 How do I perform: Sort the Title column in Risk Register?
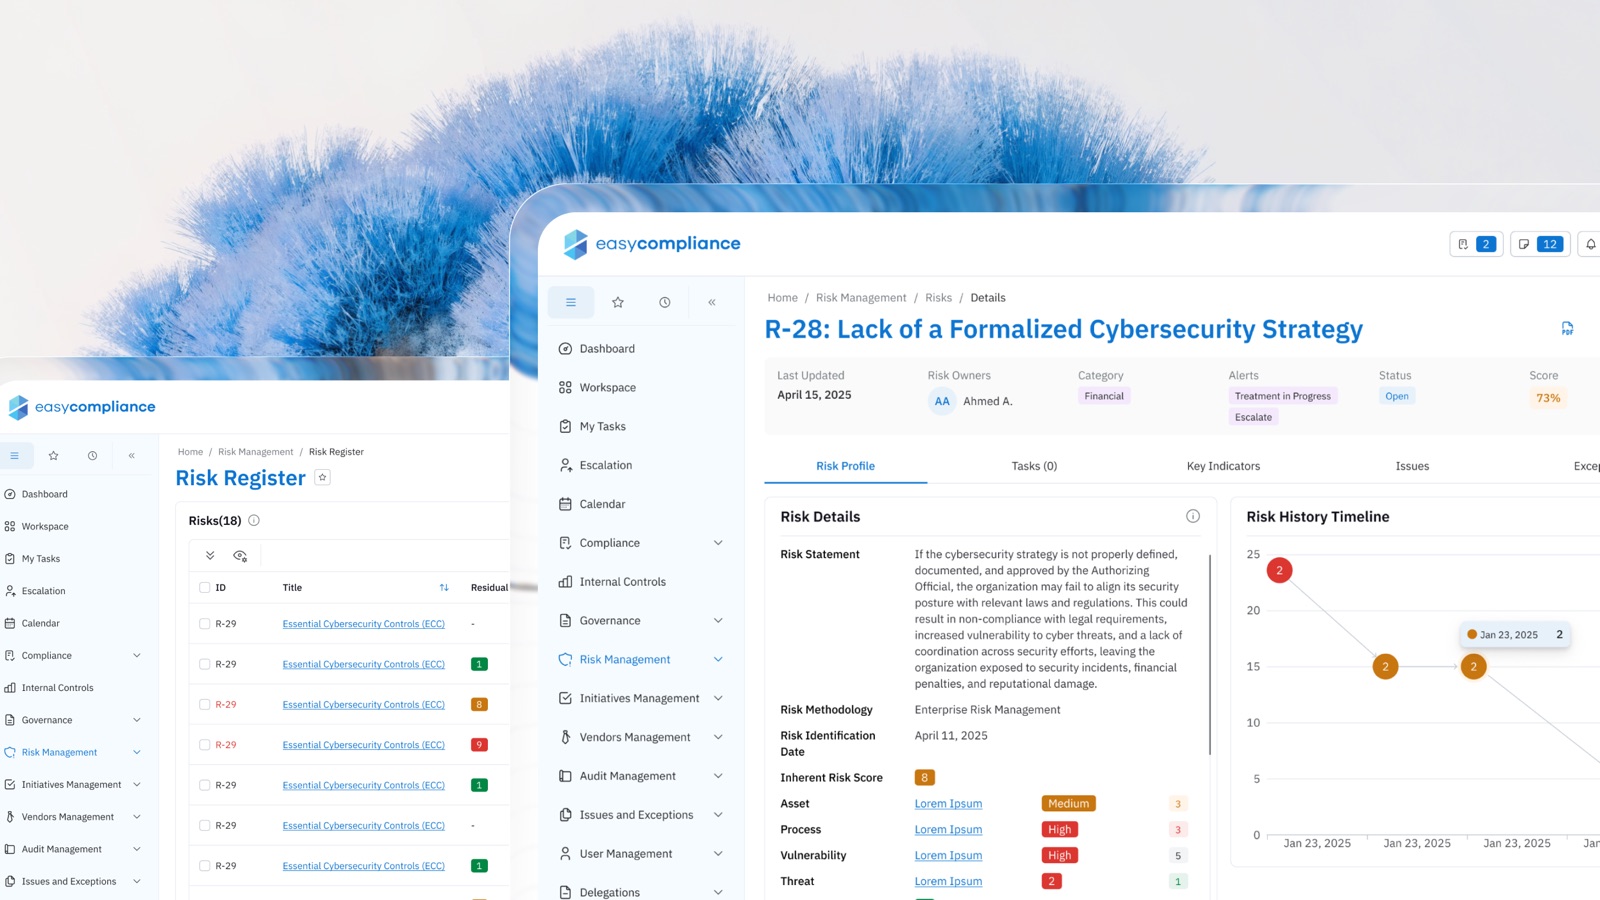point(444,588)
